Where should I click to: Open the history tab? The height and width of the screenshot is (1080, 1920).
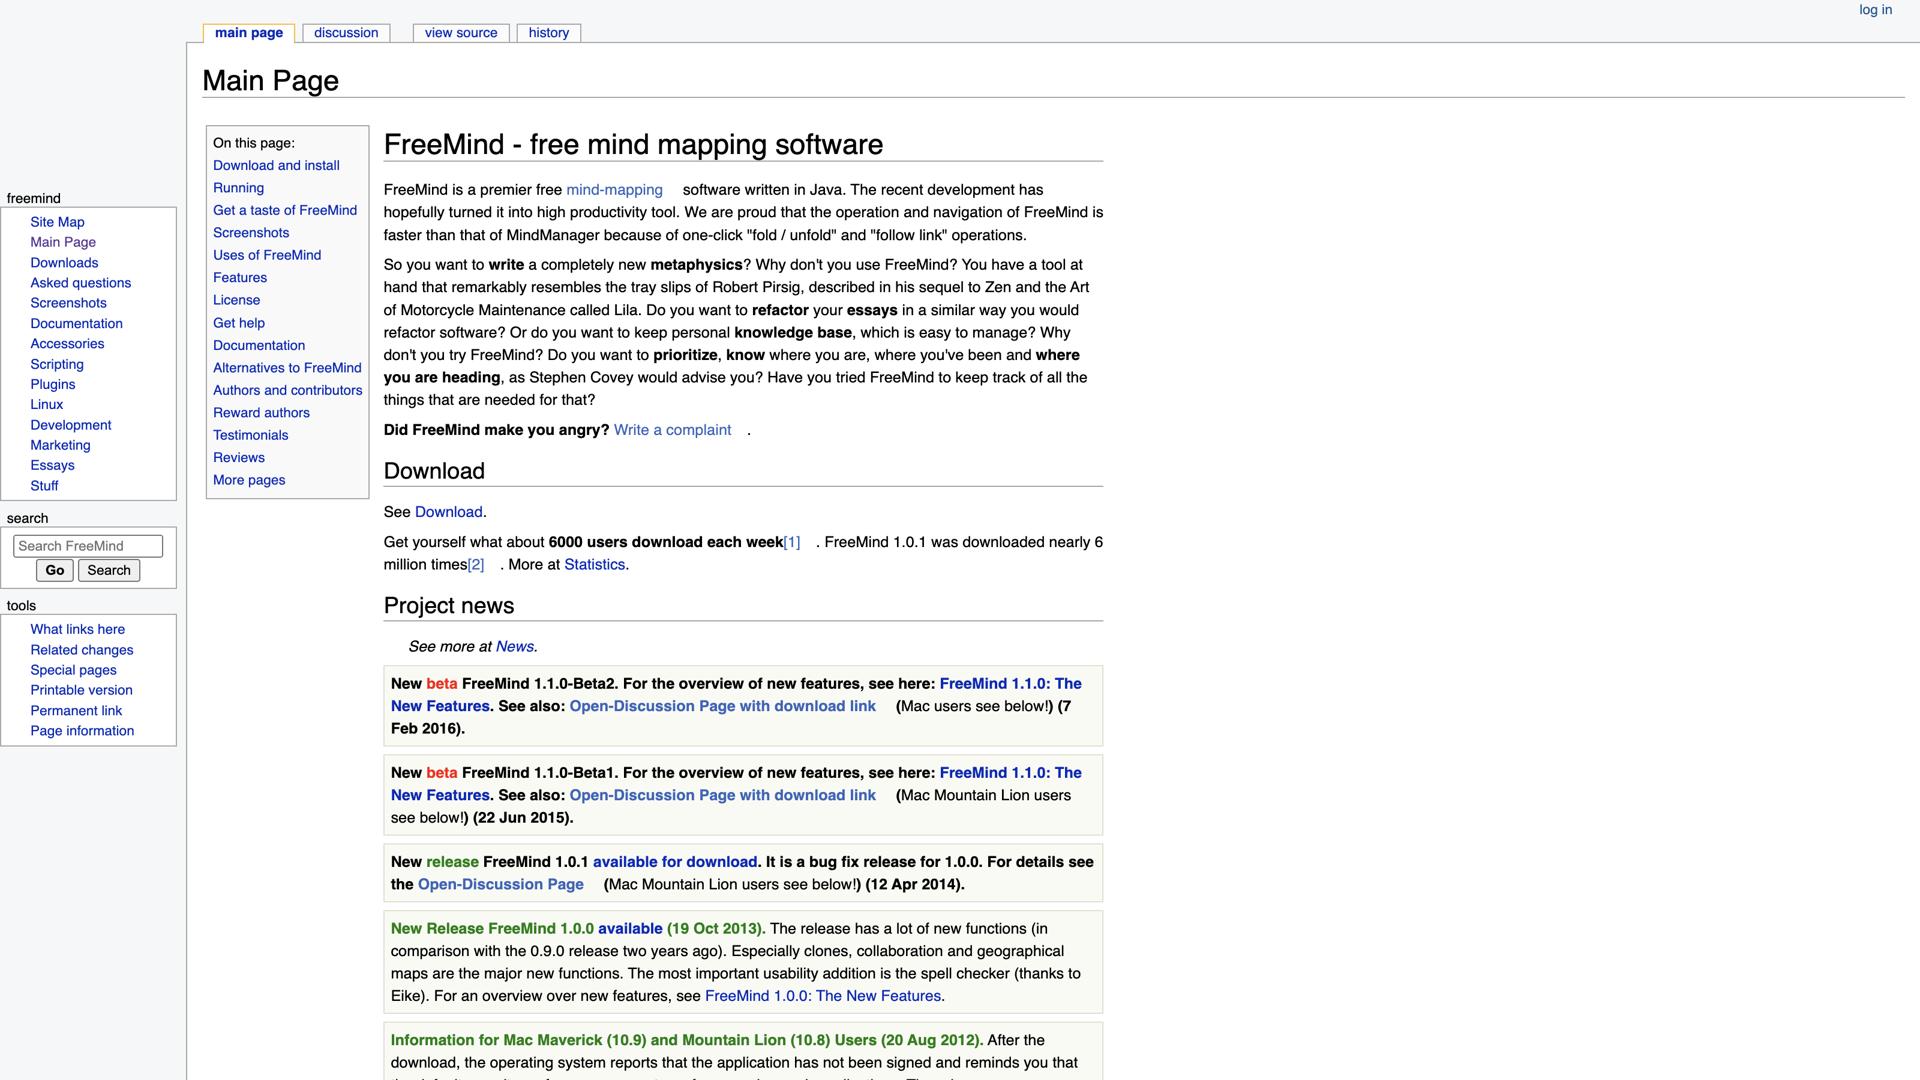tap(548, 33)
